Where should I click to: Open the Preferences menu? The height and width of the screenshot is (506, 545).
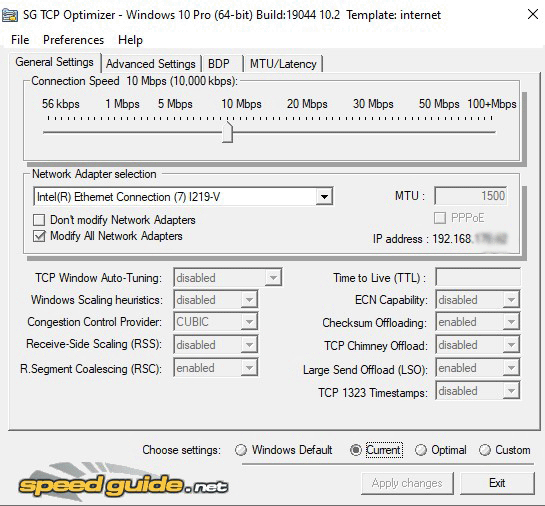73,40
